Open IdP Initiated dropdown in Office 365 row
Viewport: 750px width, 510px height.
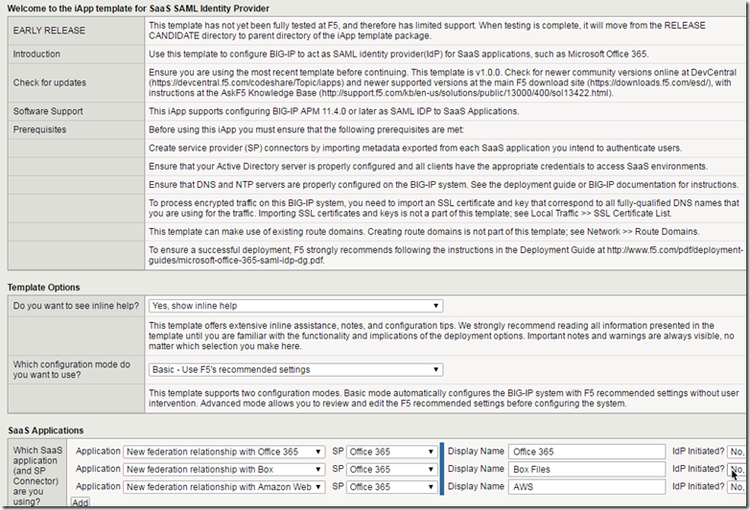[736, 452]
